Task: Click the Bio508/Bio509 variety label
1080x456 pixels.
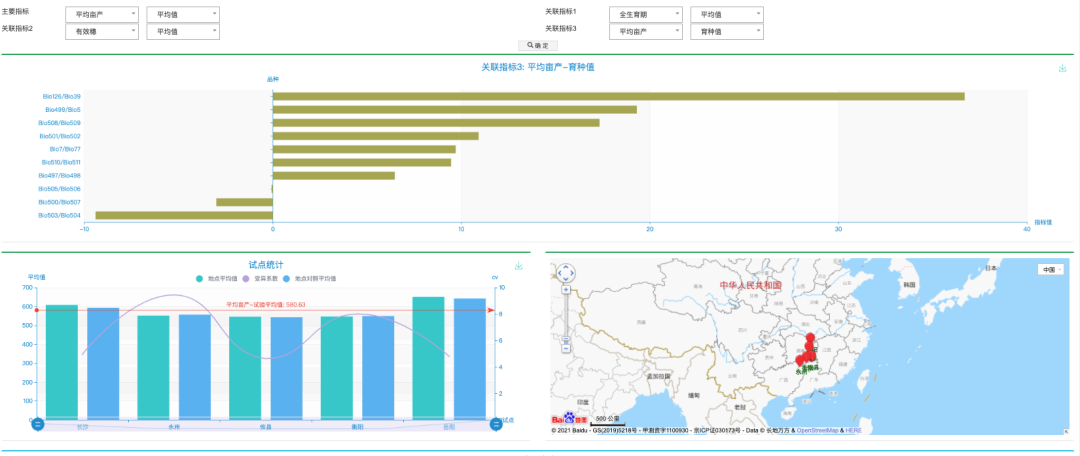Action: 61,123
